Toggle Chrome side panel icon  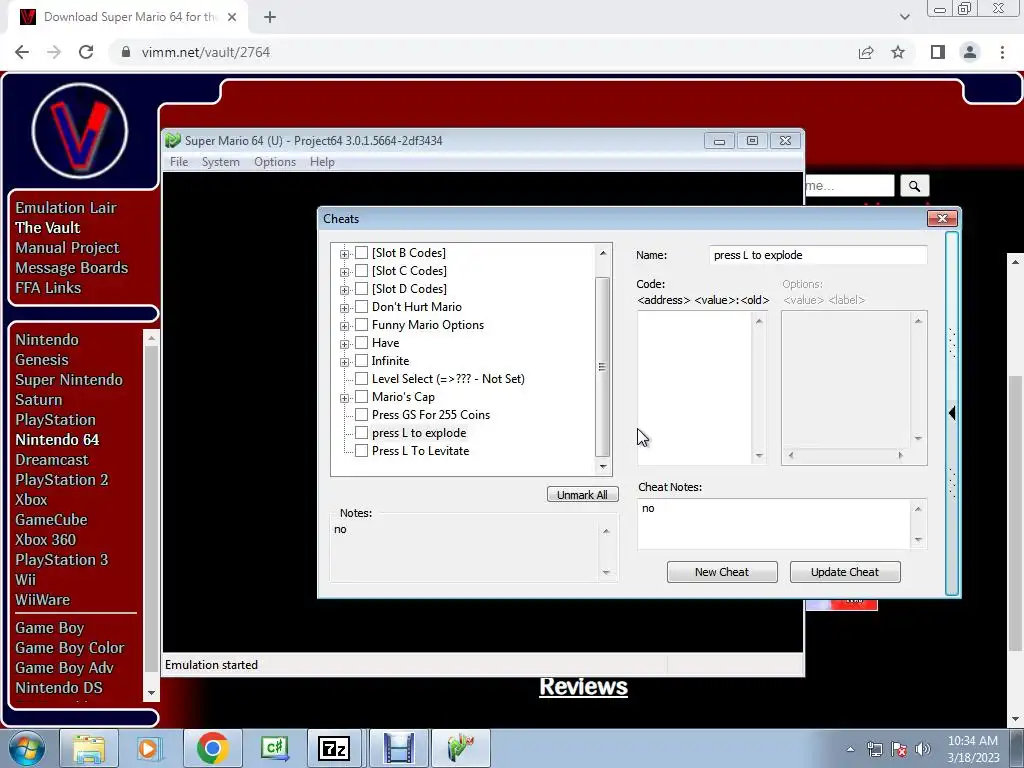(x=938, y=52)
